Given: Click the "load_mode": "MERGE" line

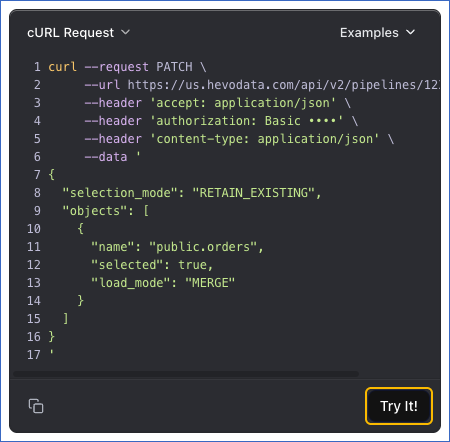Looking at the screenshot, I should 163,283.
